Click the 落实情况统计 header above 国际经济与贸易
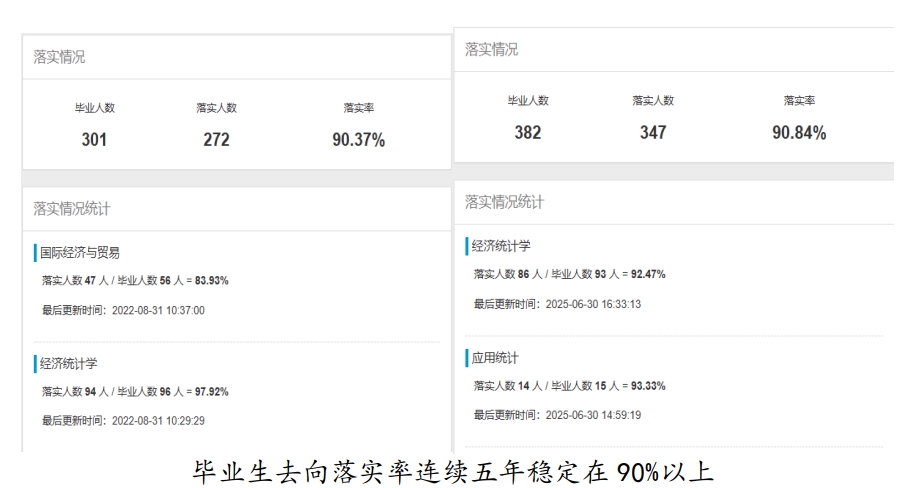 pyautogui.click(x=72, y=209)
